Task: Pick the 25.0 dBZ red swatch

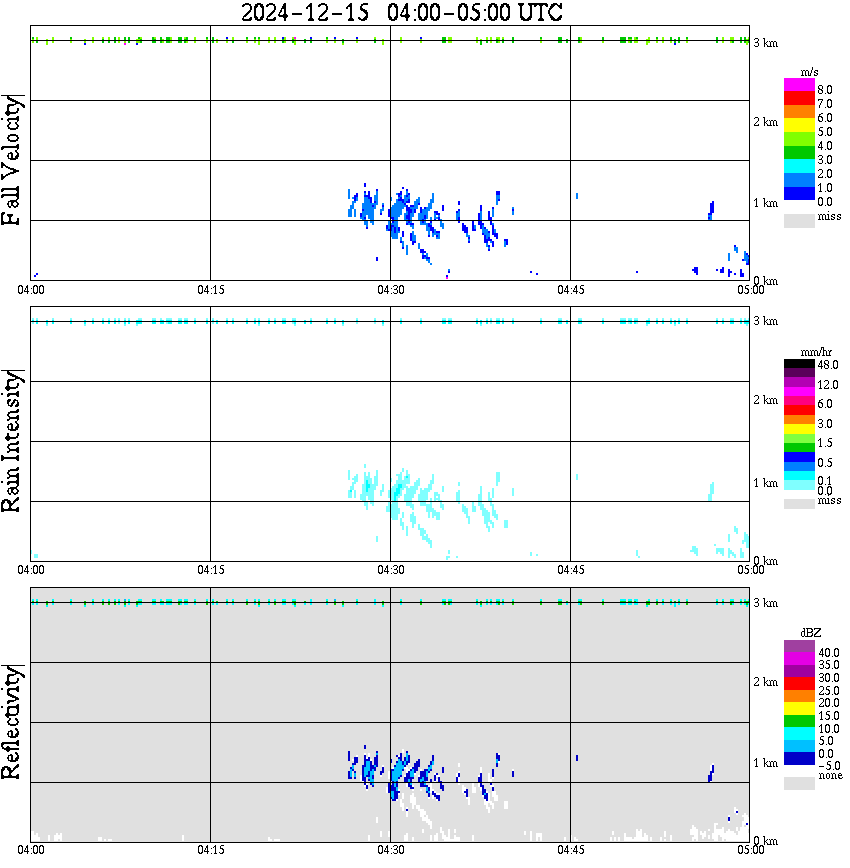Action: click(x=799, y=683)
